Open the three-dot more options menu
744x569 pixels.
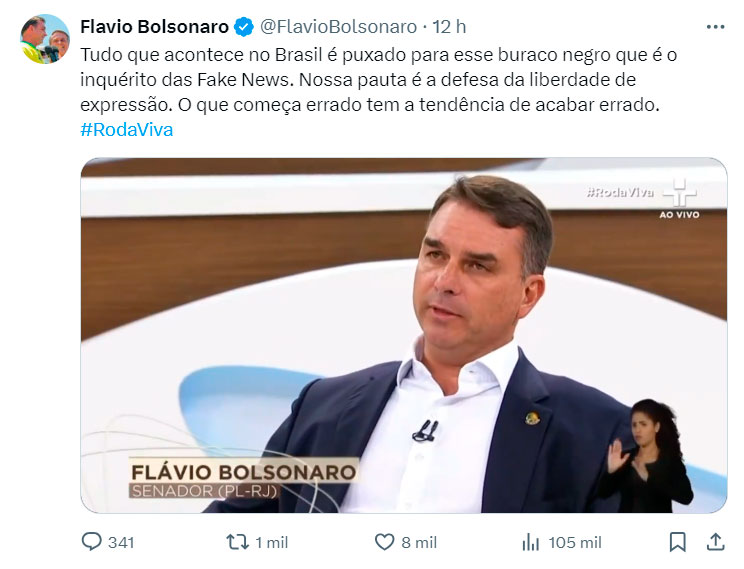715,27
